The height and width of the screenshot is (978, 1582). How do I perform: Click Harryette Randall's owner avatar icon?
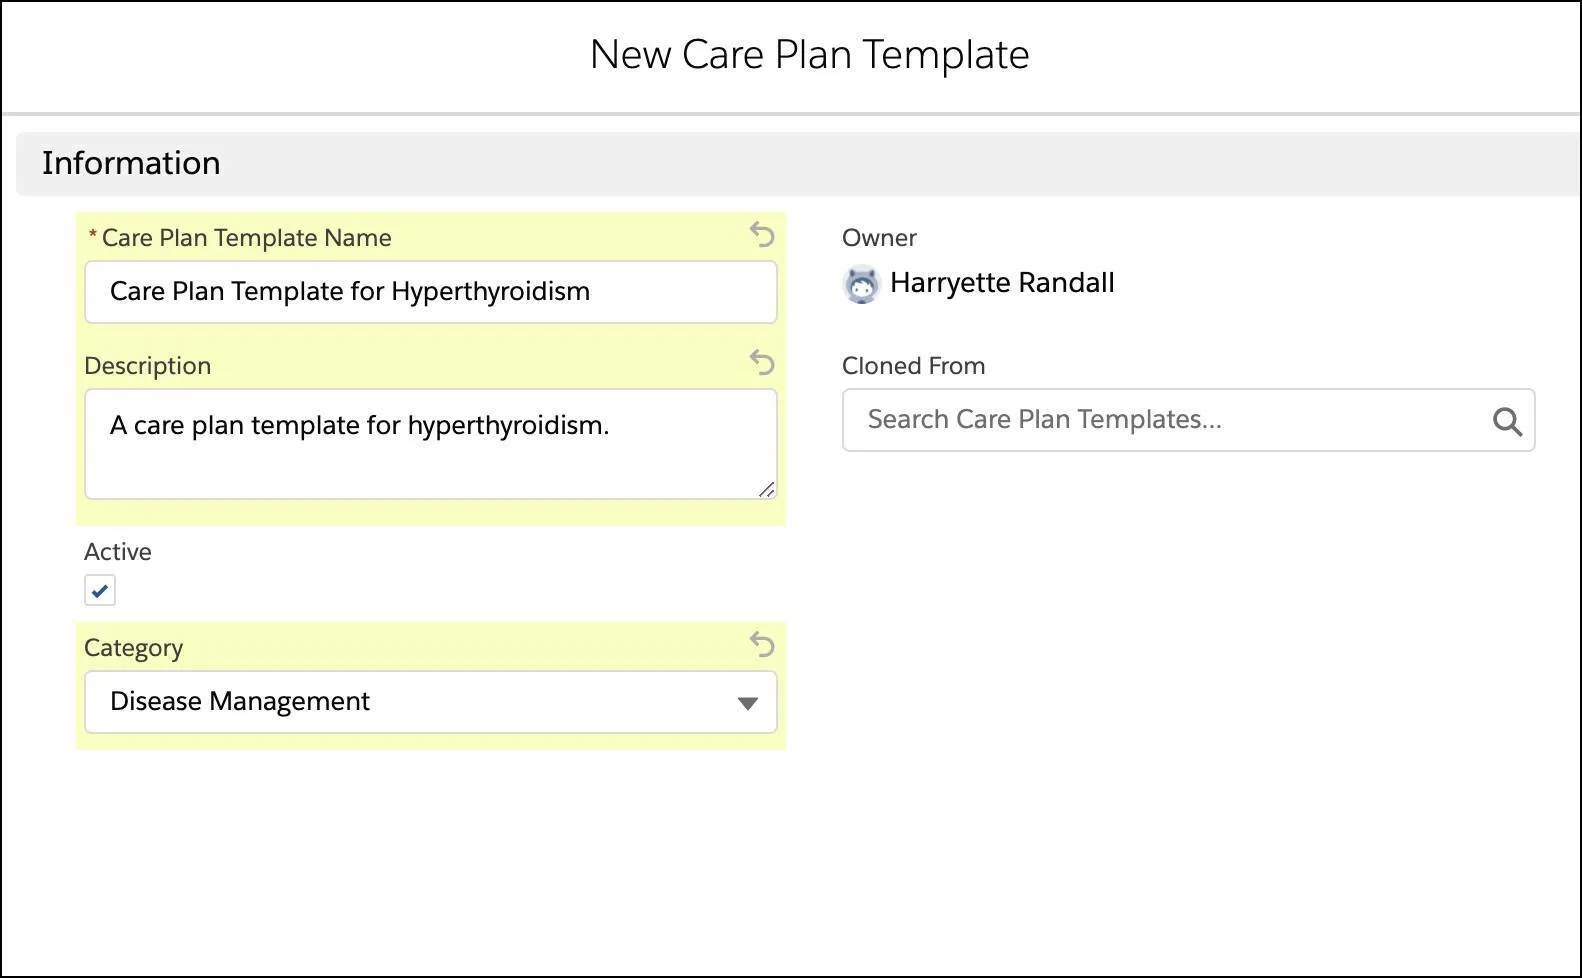coord(861,284)
